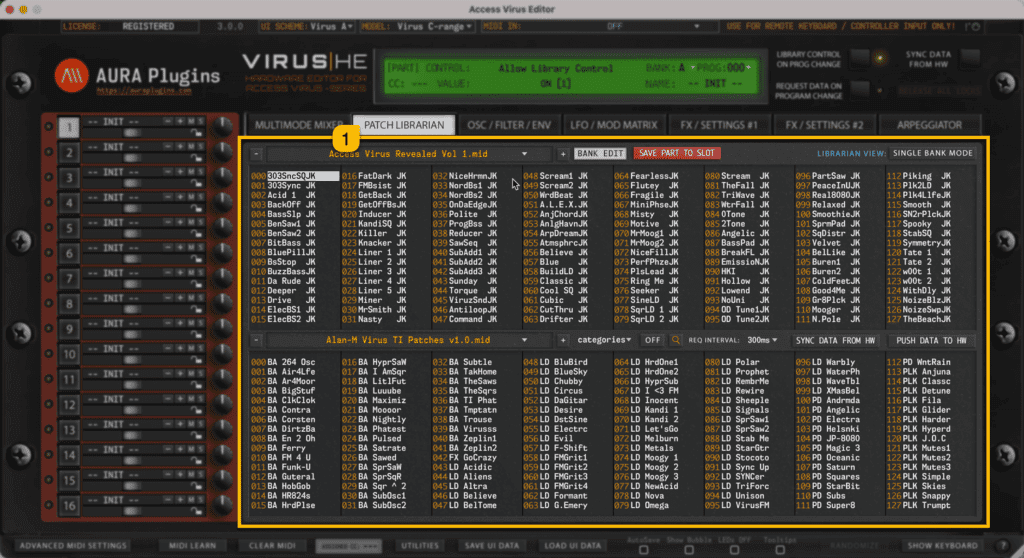Select the part 10 number button
The width and height of the screenshot is (1024, 558).
click(69, 355)
